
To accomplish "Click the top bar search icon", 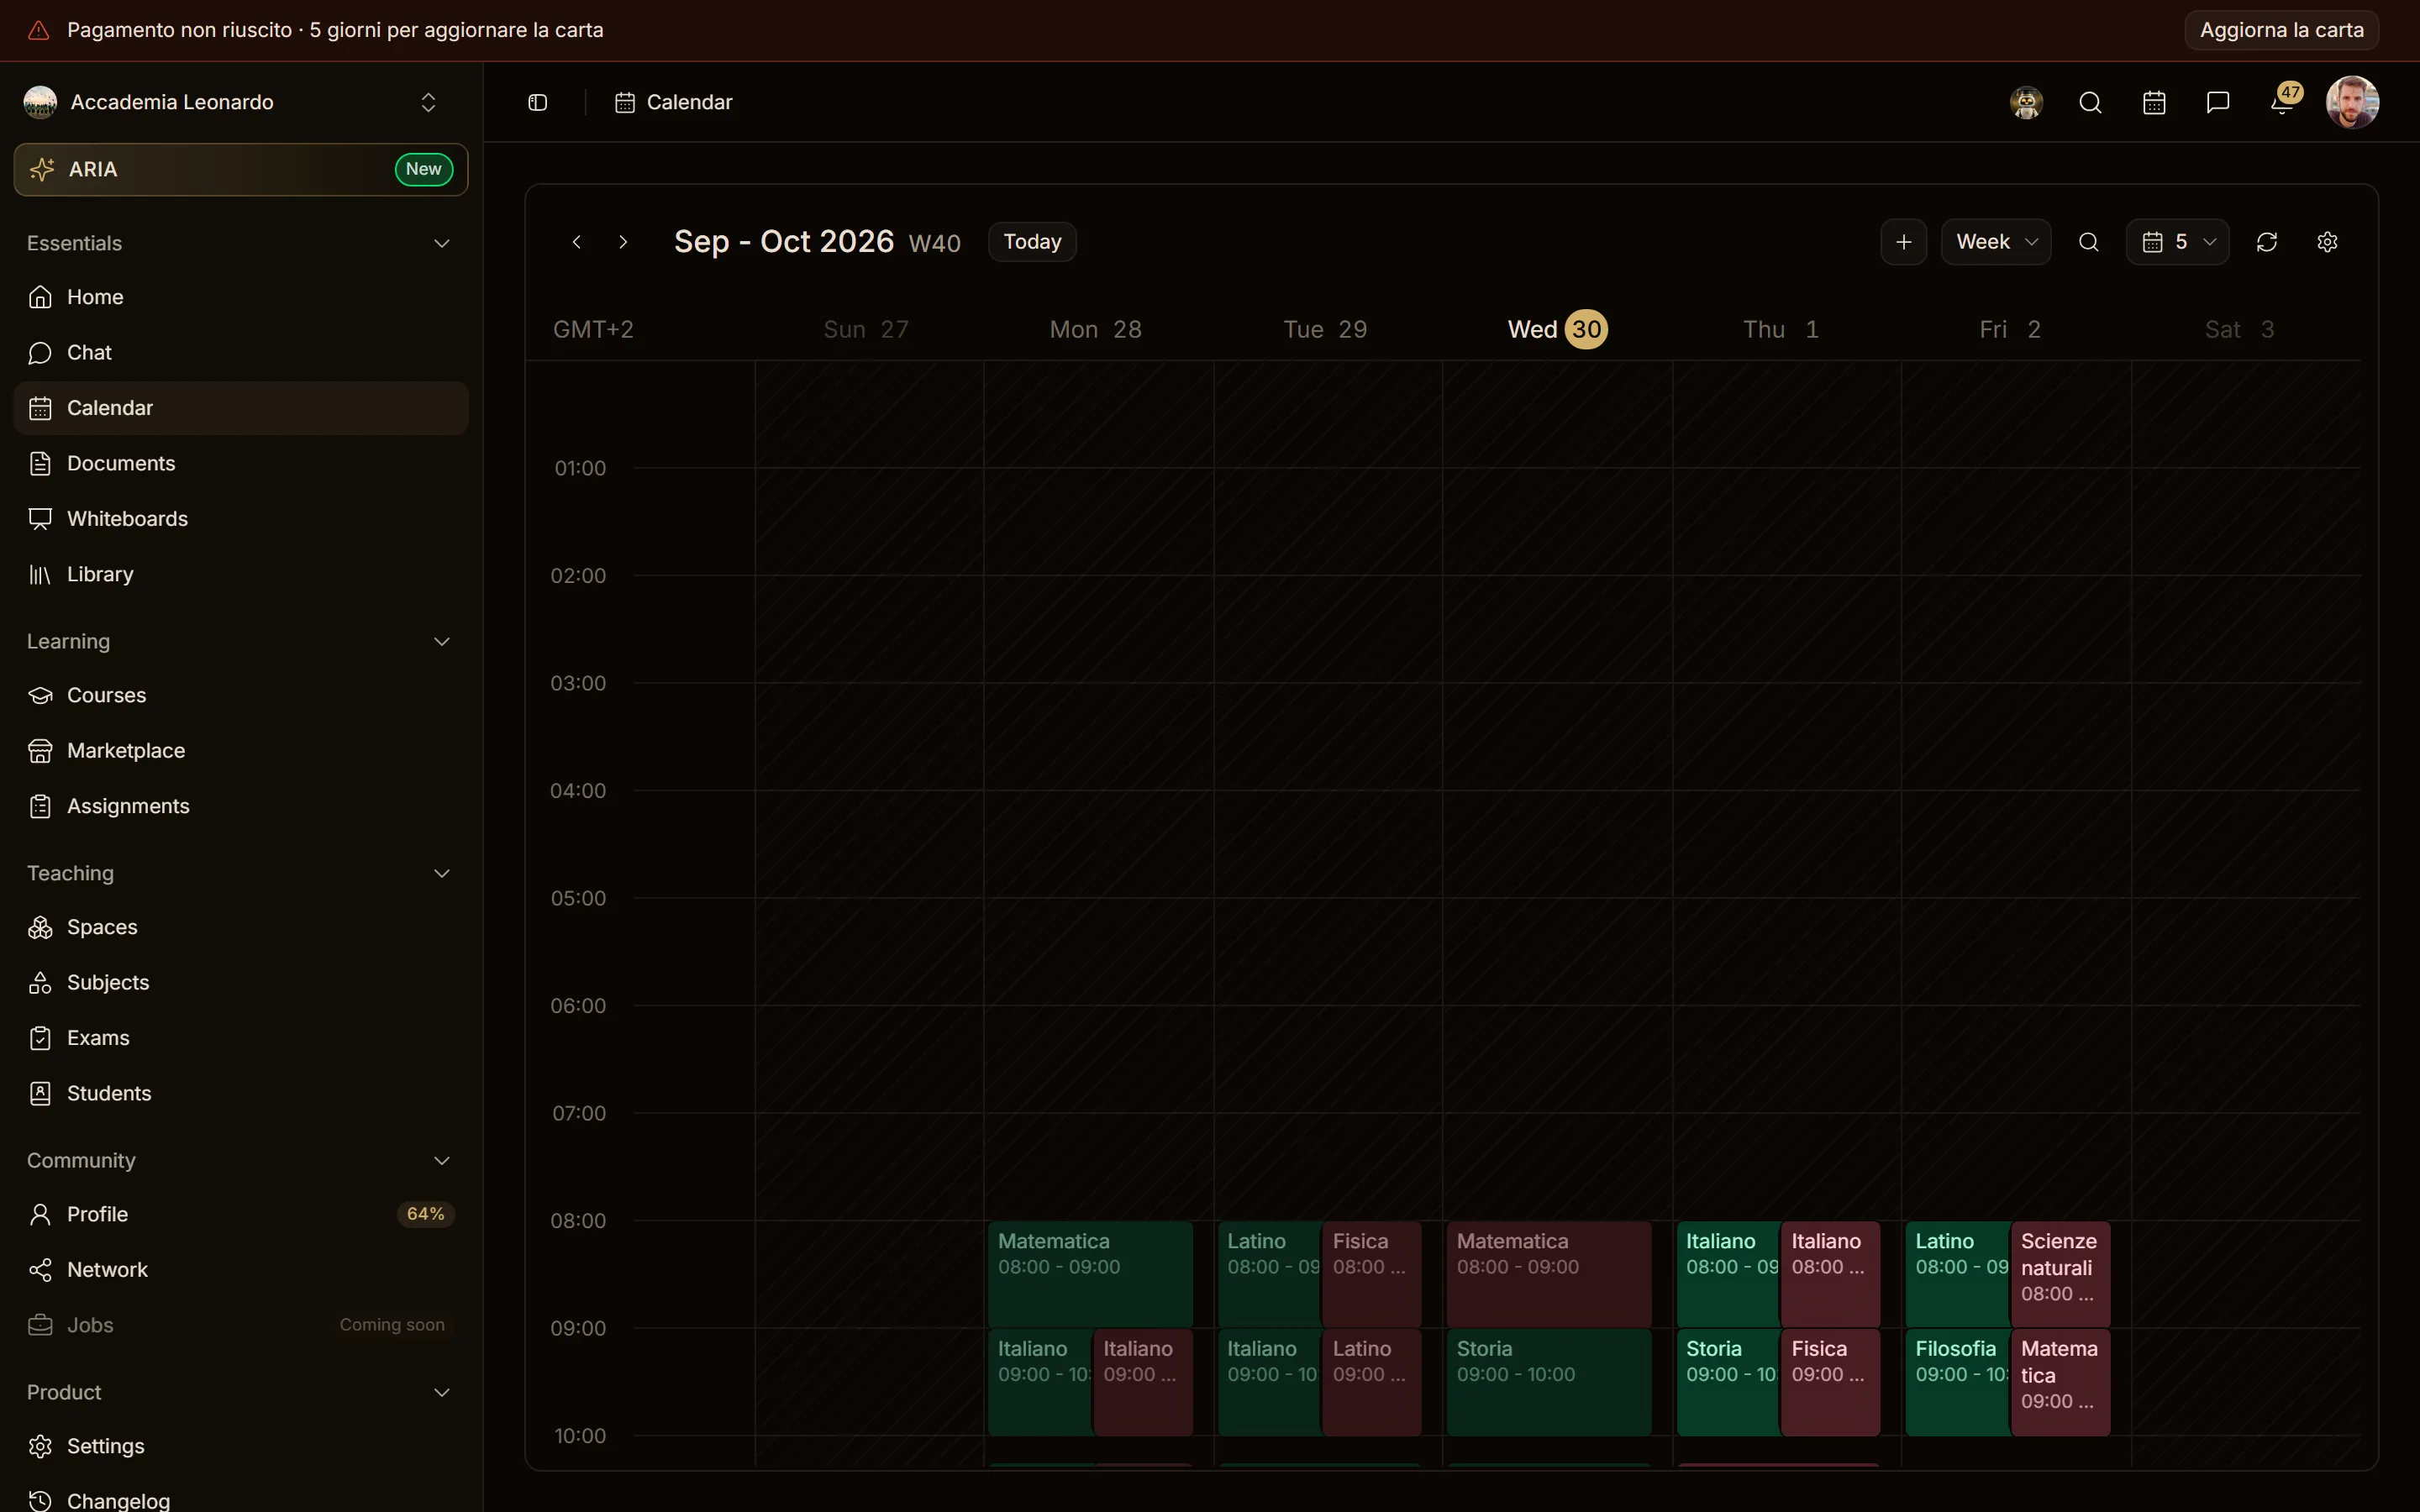I will pyautogui.click(x=2090, y=102).
